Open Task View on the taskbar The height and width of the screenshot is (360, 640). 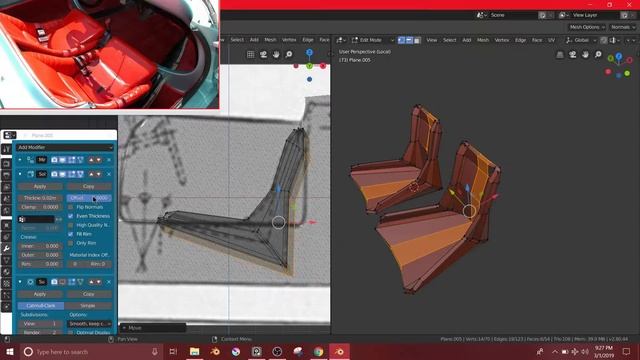(x=173, y=351)
